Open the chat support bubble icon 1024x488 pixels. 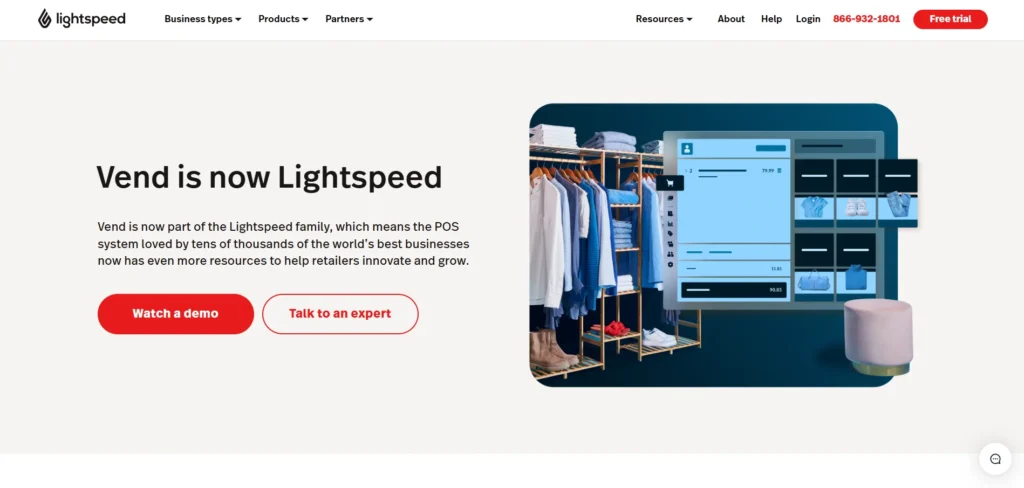995,459
